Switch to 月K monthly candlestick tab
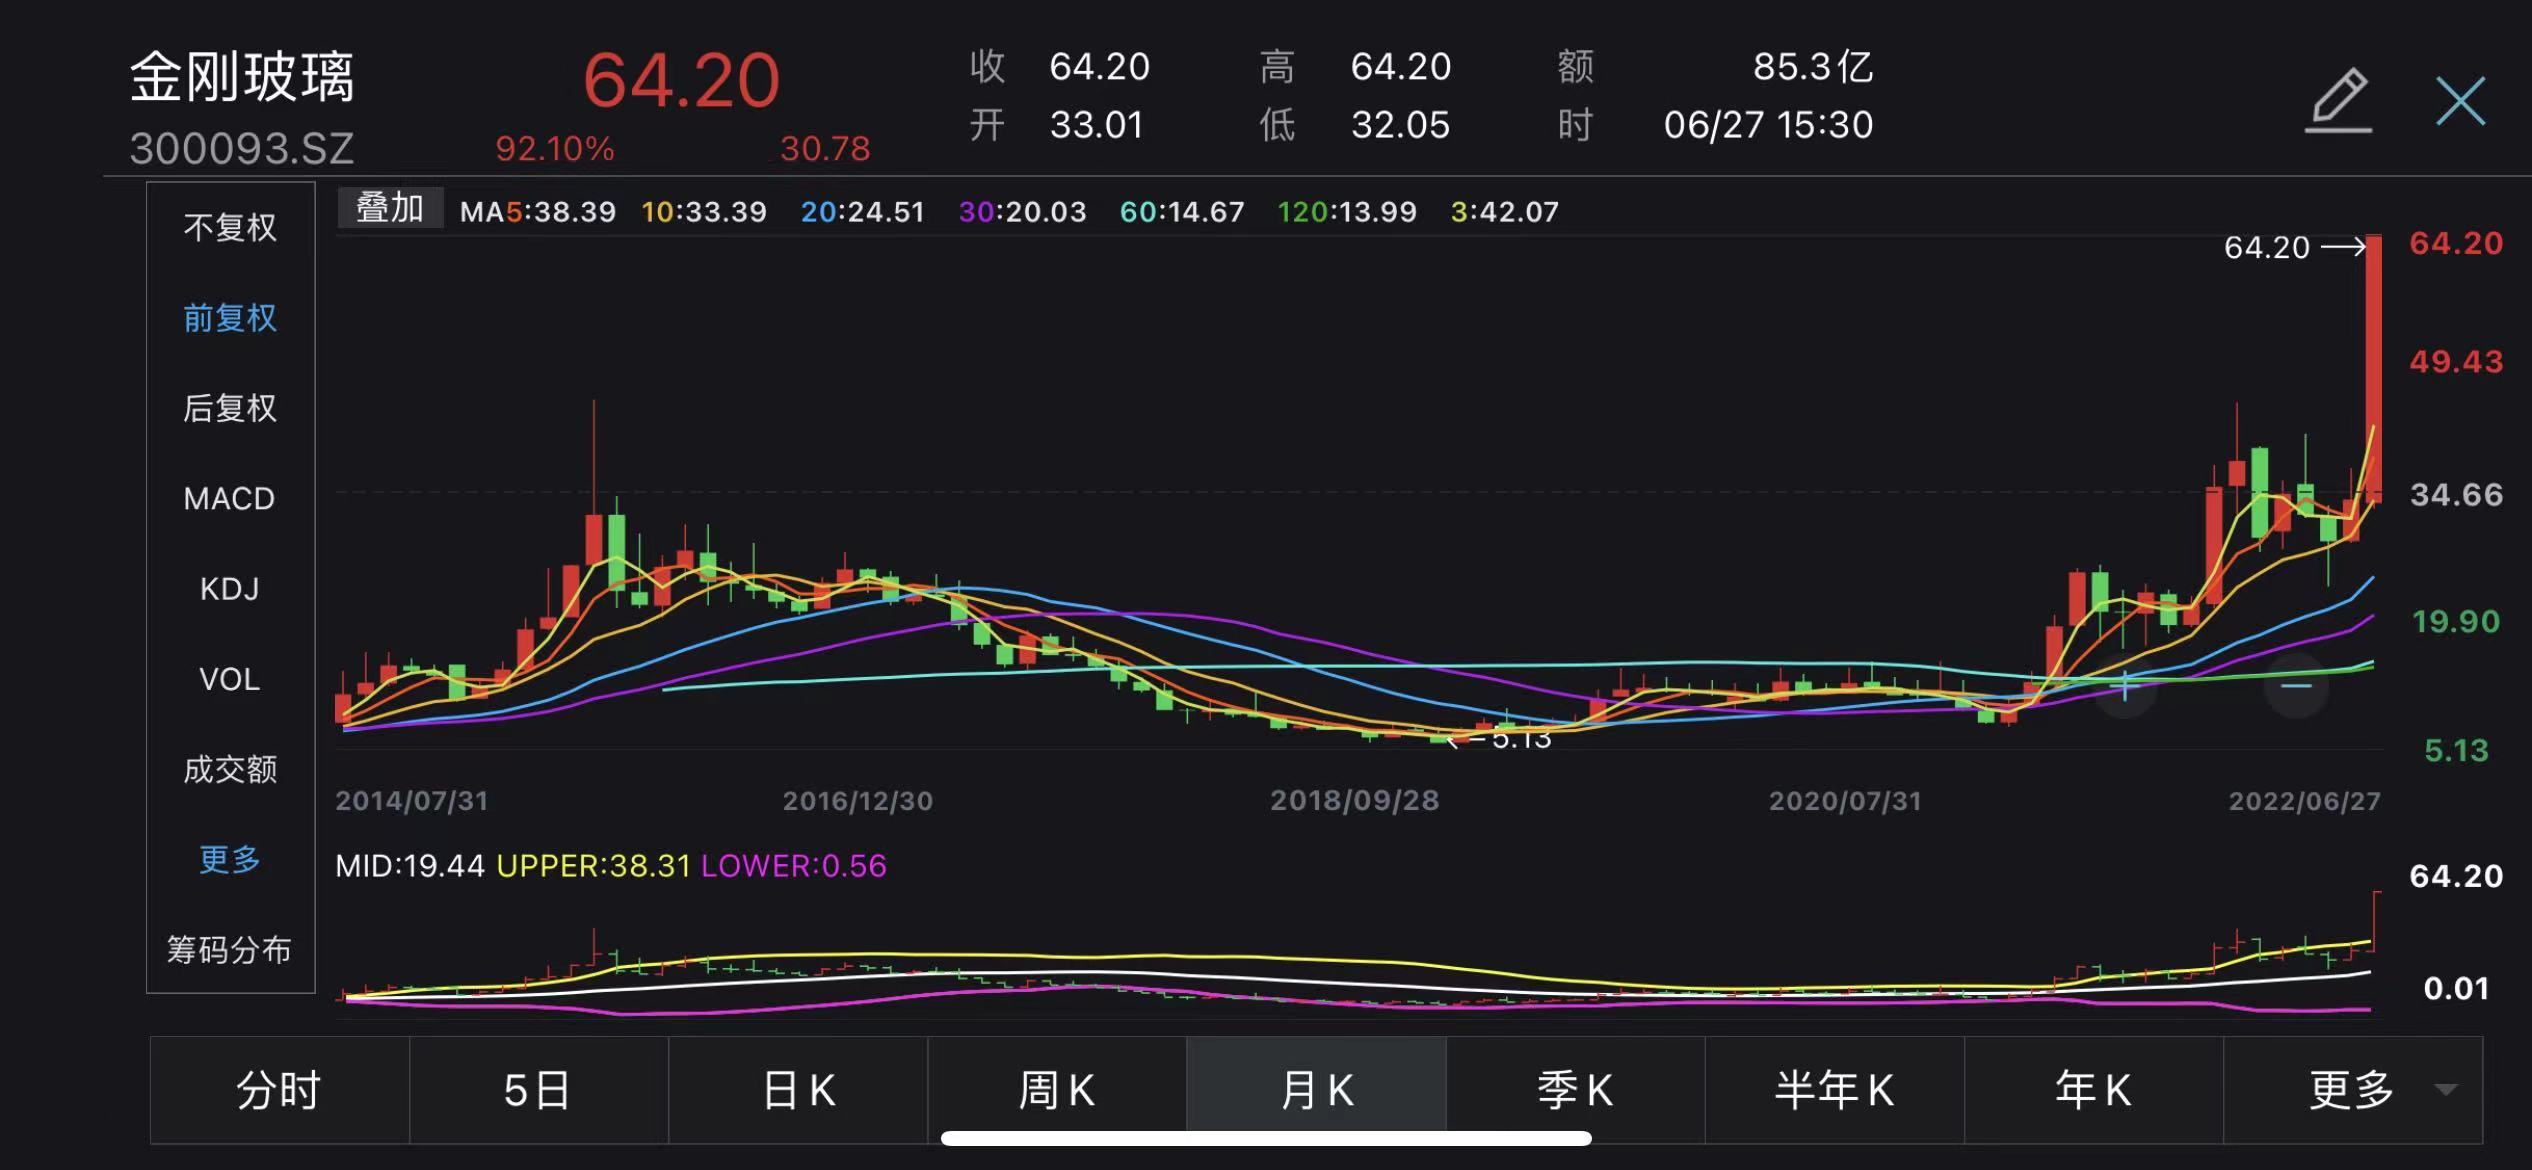Screen dimensions: 2532x1170 [1316, 1090]
